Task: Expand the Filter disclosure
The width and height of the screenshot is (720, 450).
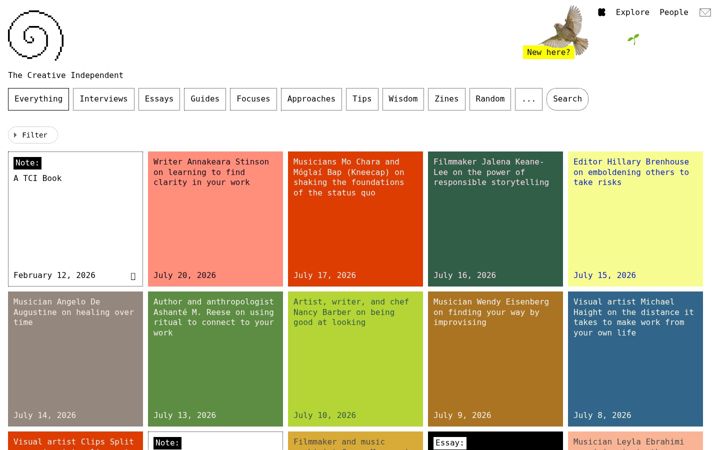Action: coord(33,135)
